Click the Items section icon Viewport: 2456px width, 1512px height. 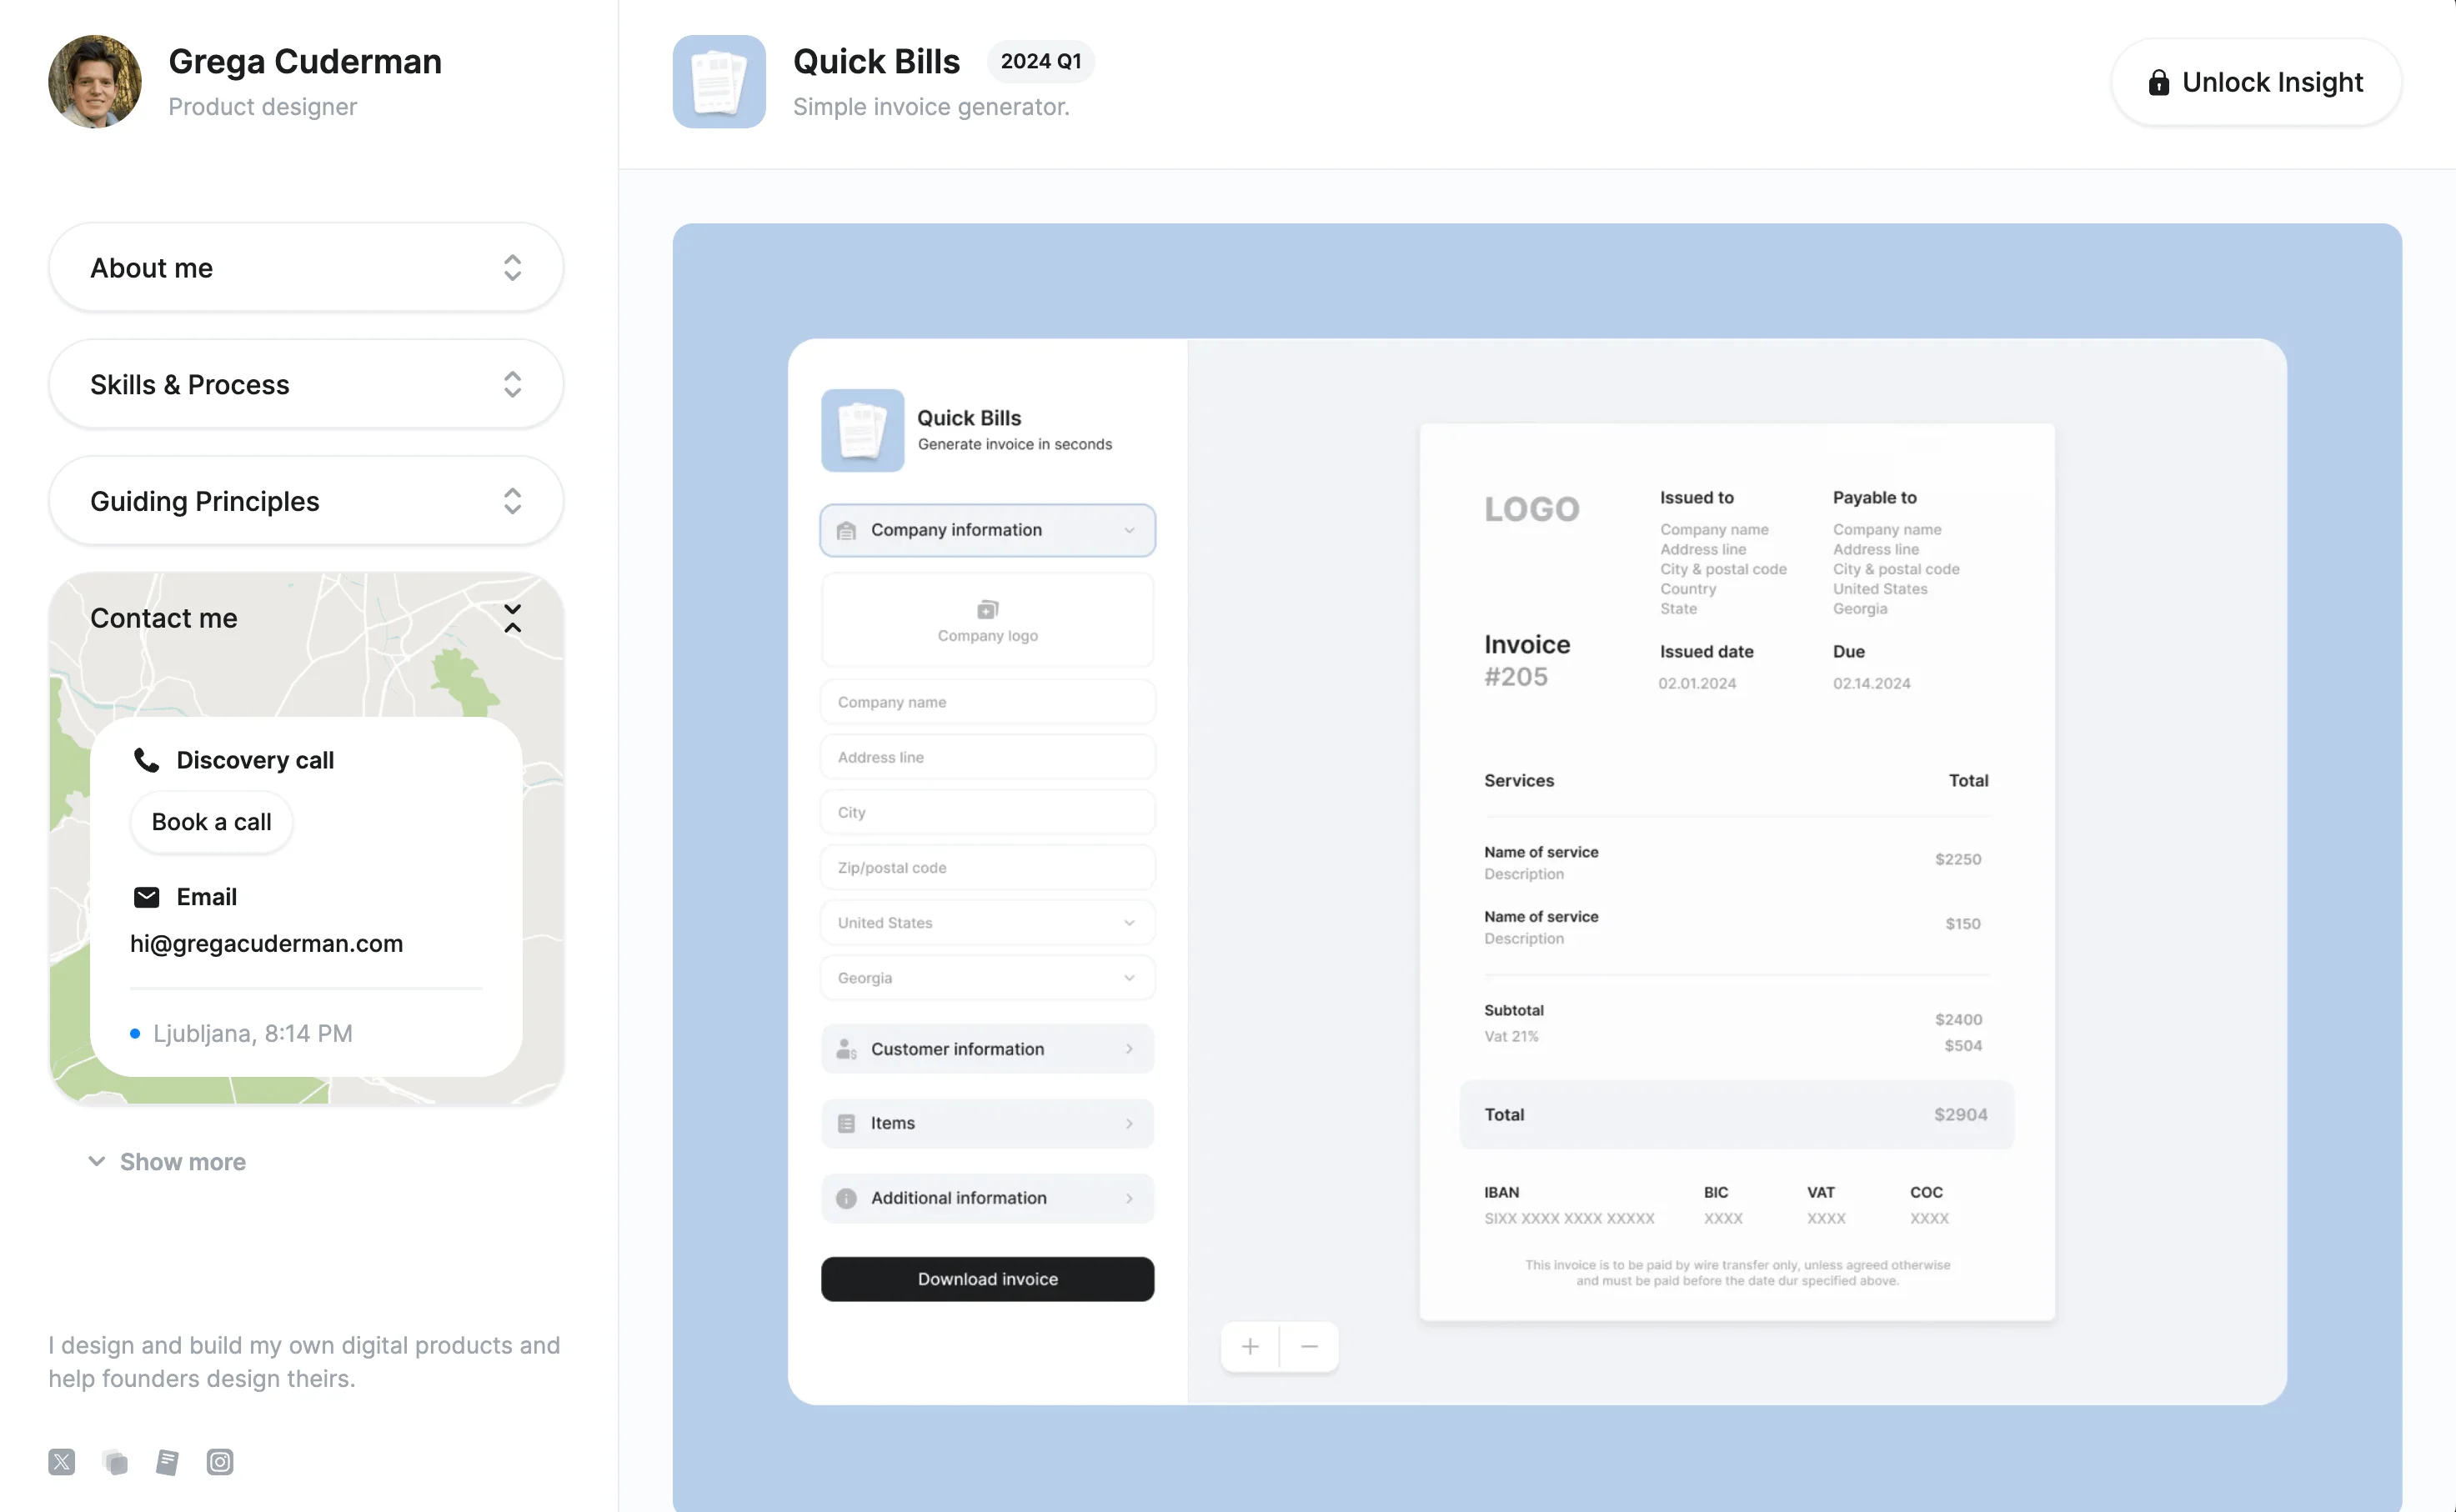click(x=847, y=1123)
